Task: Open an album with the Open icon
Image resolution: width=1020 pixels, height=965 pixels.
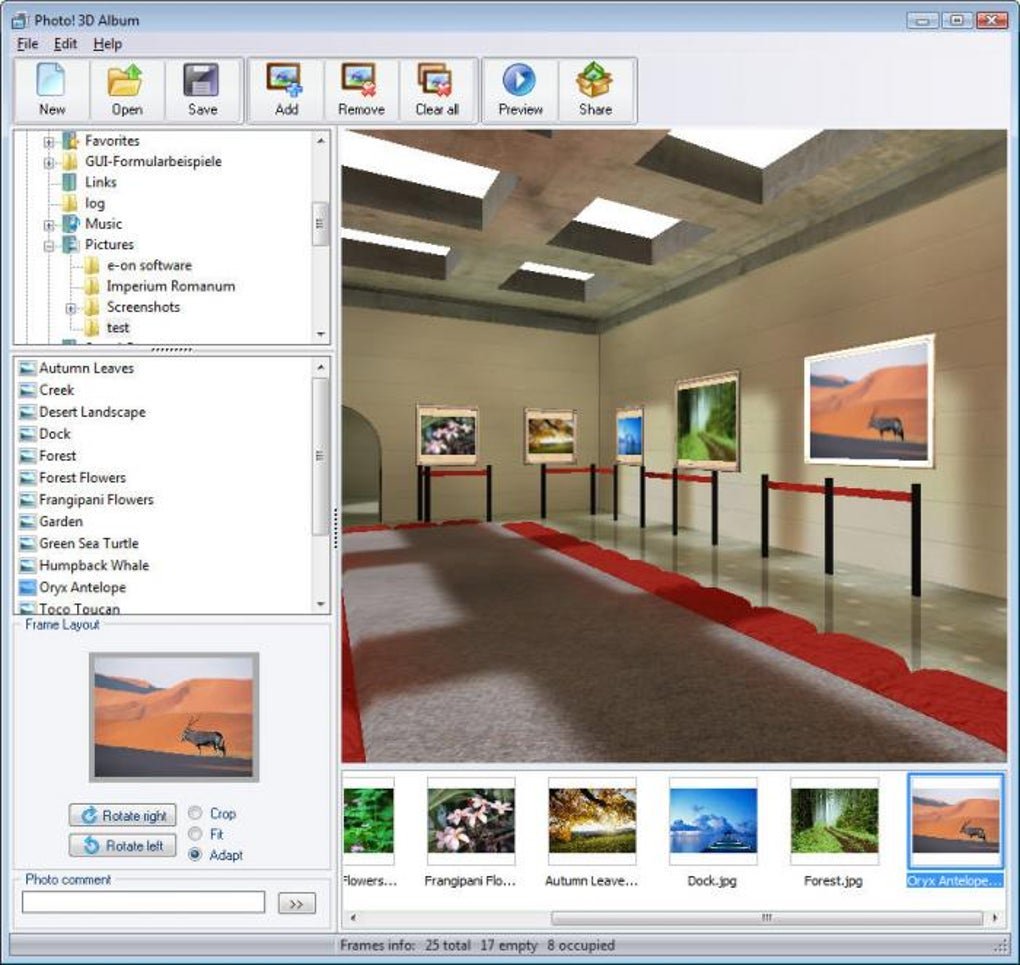Action: [x=127, y=90]
